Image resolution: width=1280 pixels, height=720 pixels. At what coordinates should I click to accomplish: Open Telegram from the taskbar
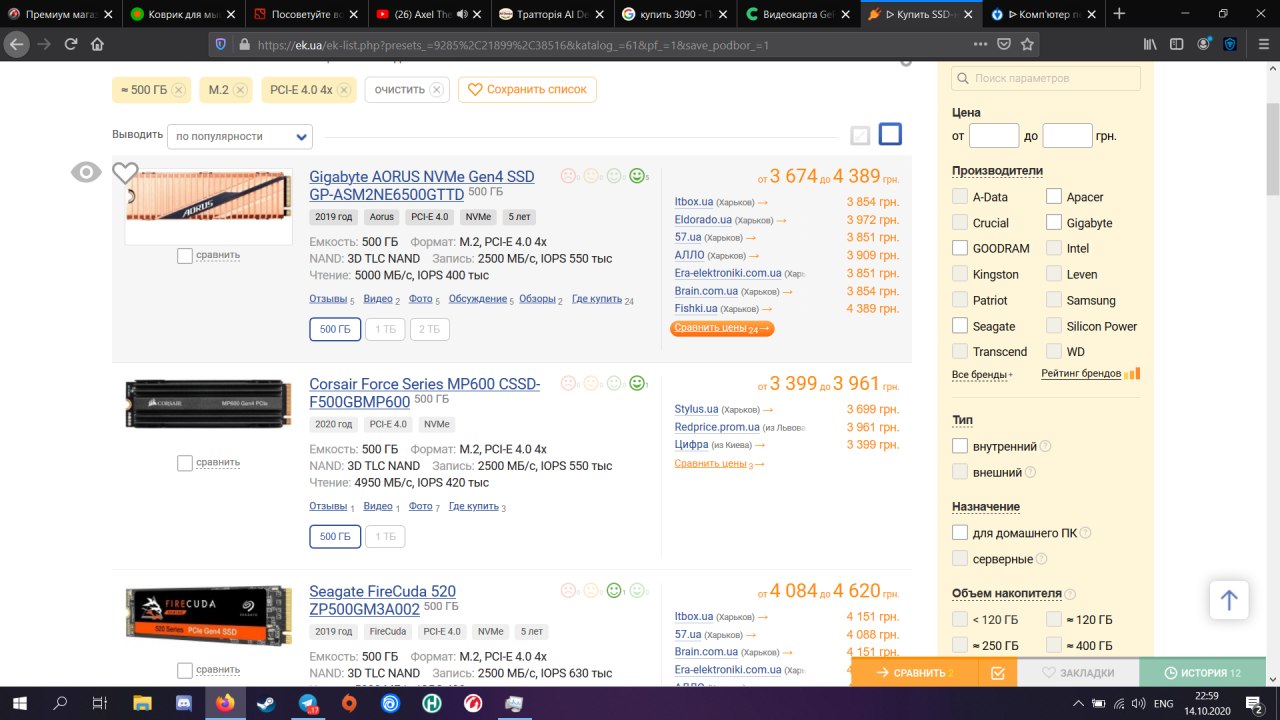pos(307,703)
